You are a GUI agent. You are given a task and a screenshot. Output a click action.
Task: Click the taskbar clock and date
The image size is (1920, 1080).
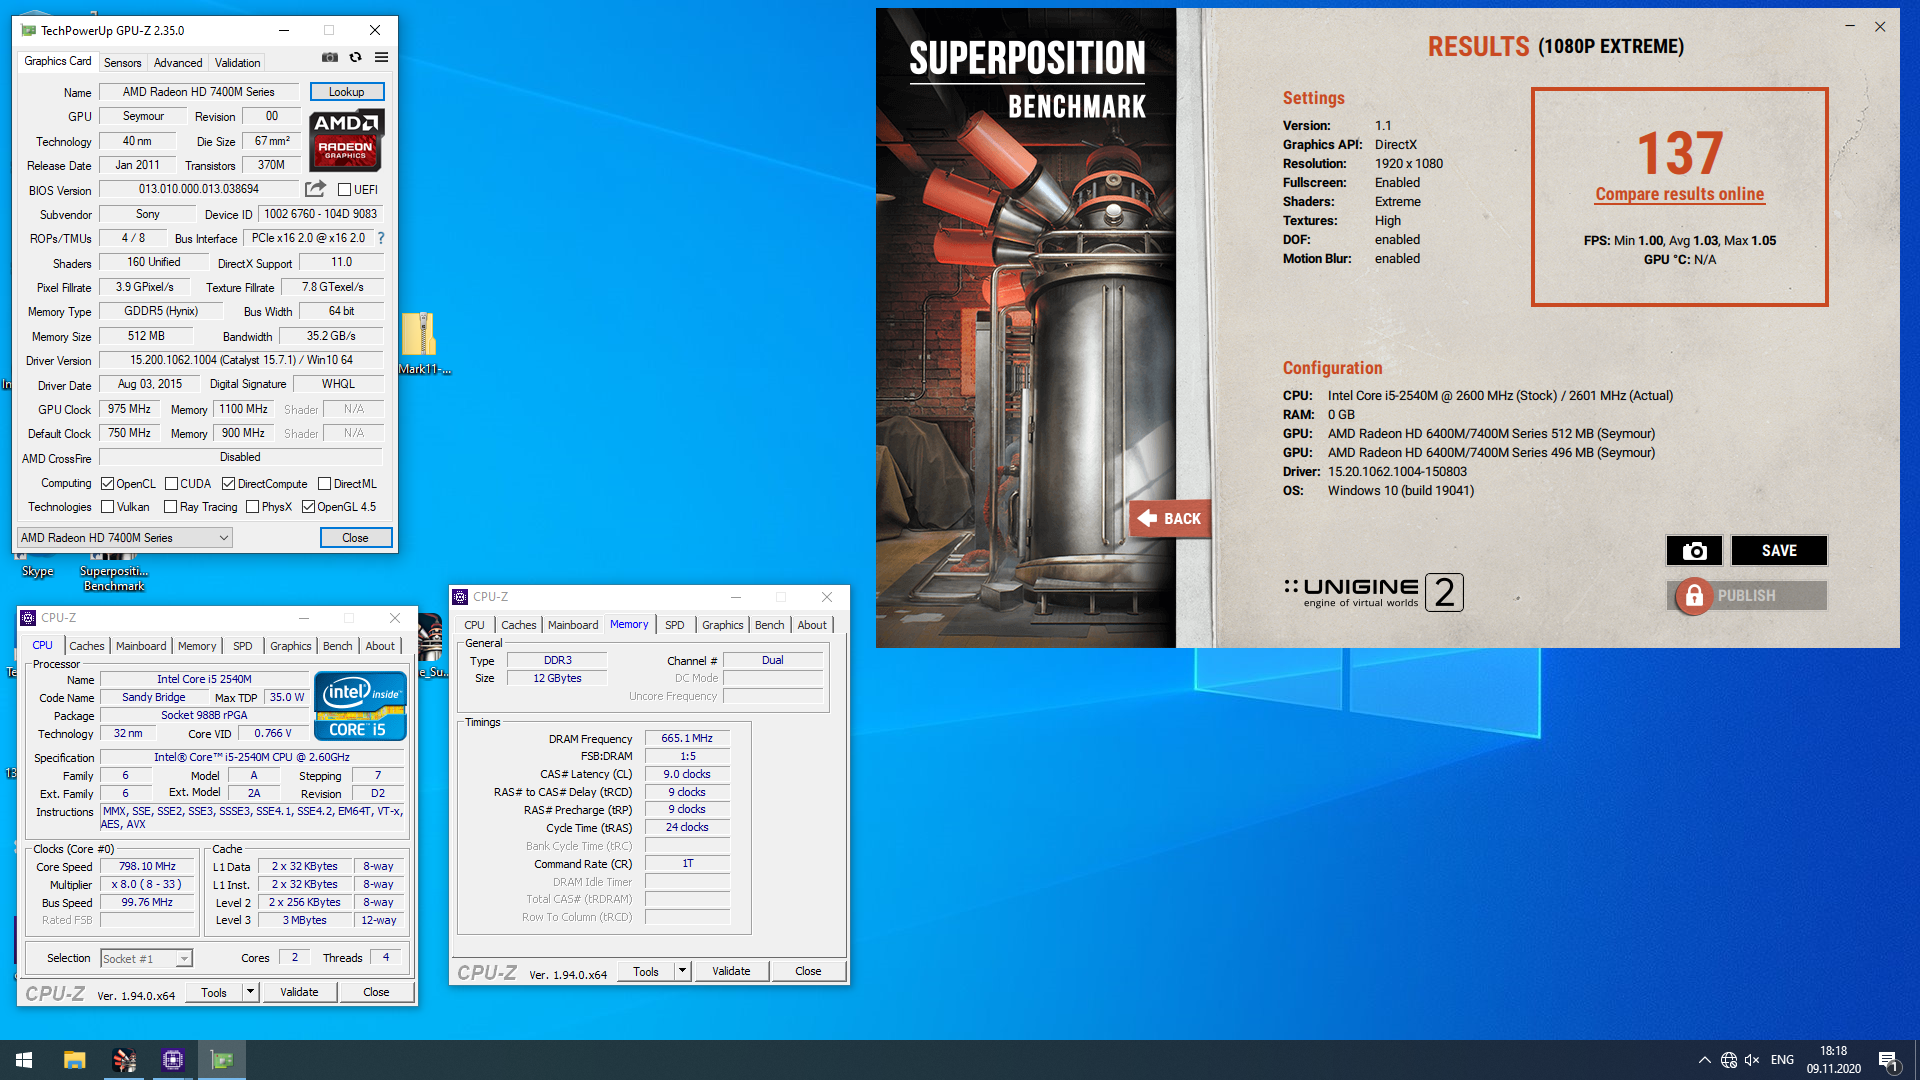[1834, 1060]
